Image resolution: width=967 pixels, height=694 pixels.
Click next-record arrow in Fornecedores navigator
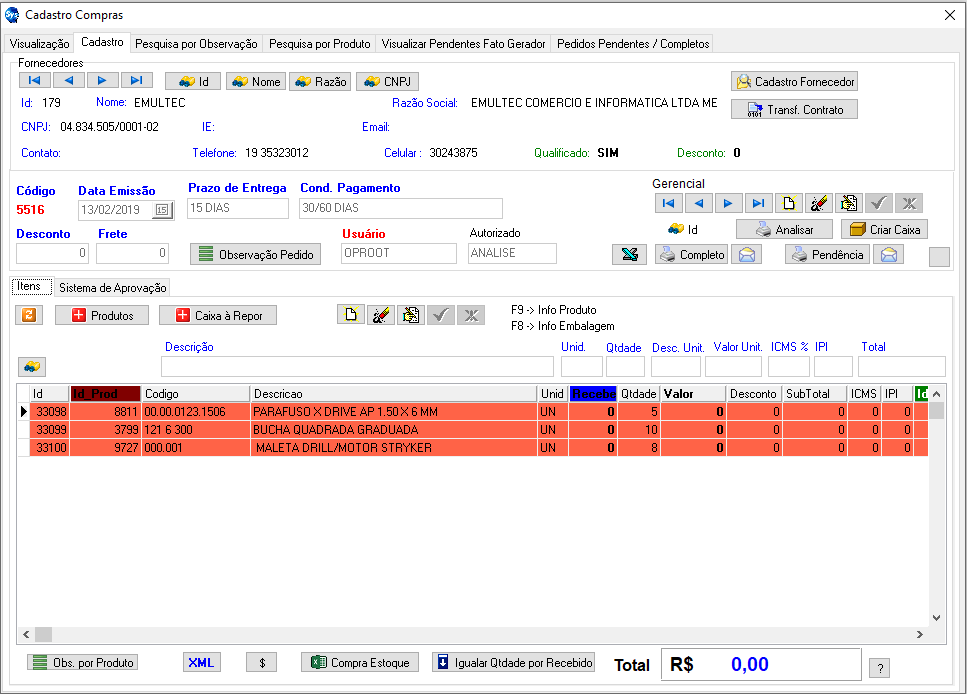[102, 81]
